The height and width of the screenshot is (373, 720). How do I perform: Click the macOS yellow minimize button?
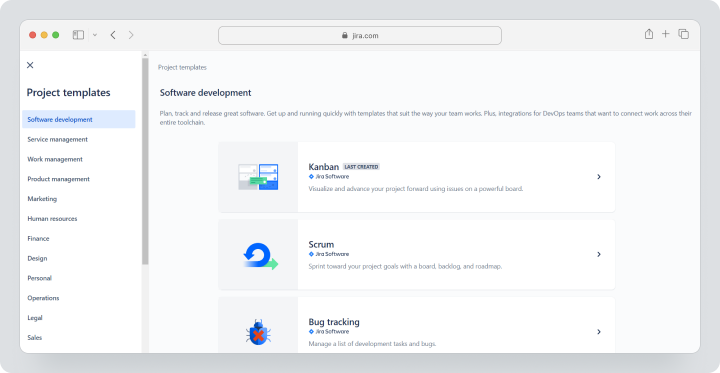pyautogui.click(x=44, y=35)
